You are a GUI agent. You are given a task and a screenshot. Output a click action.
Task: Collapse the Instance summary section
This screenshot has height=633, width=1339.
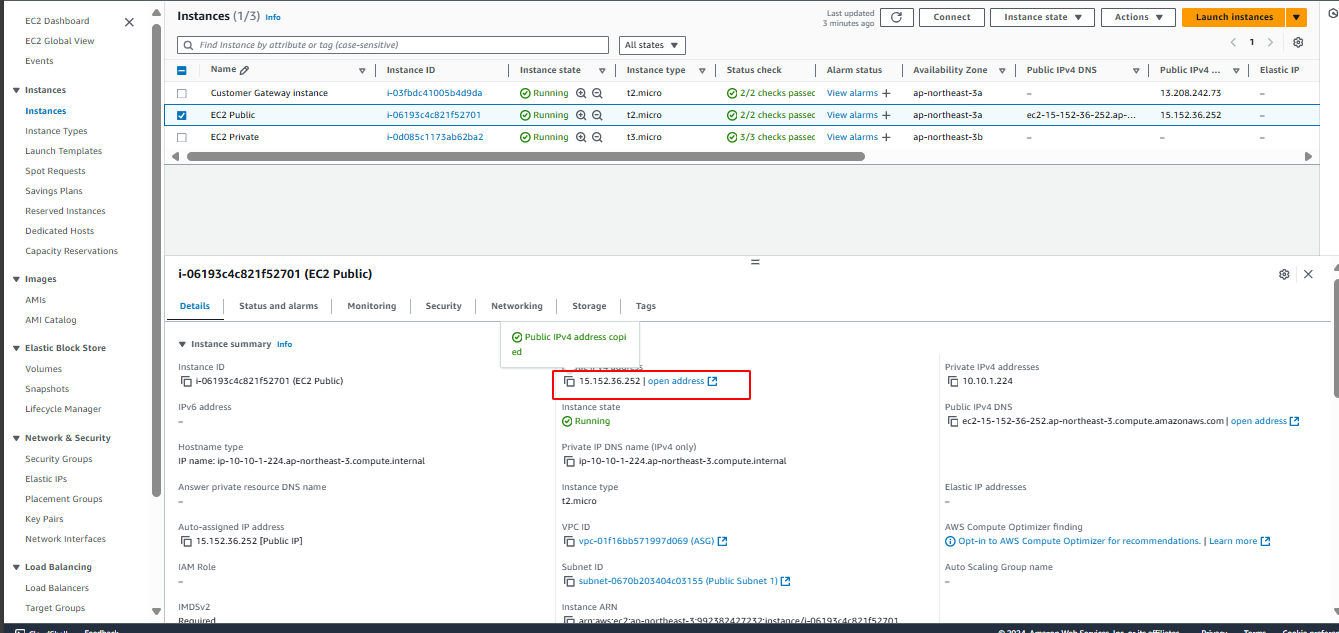tap(183, 345)
